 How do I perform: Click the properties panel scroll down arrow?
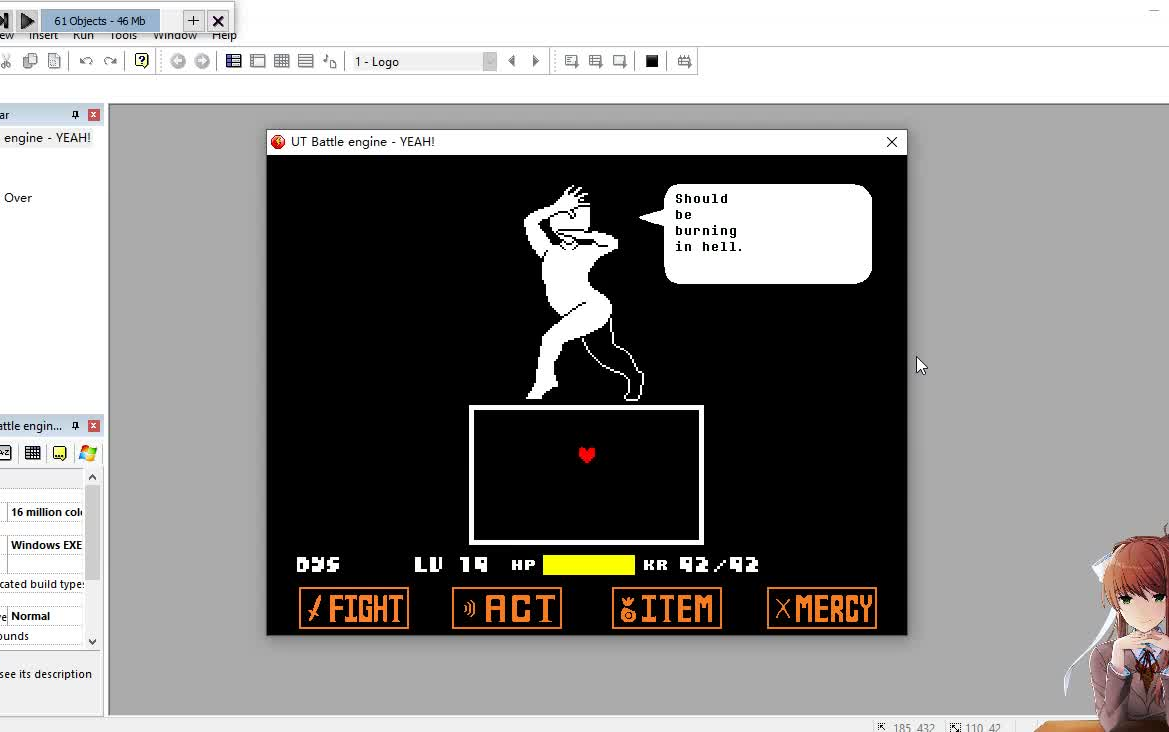[92, 641]
